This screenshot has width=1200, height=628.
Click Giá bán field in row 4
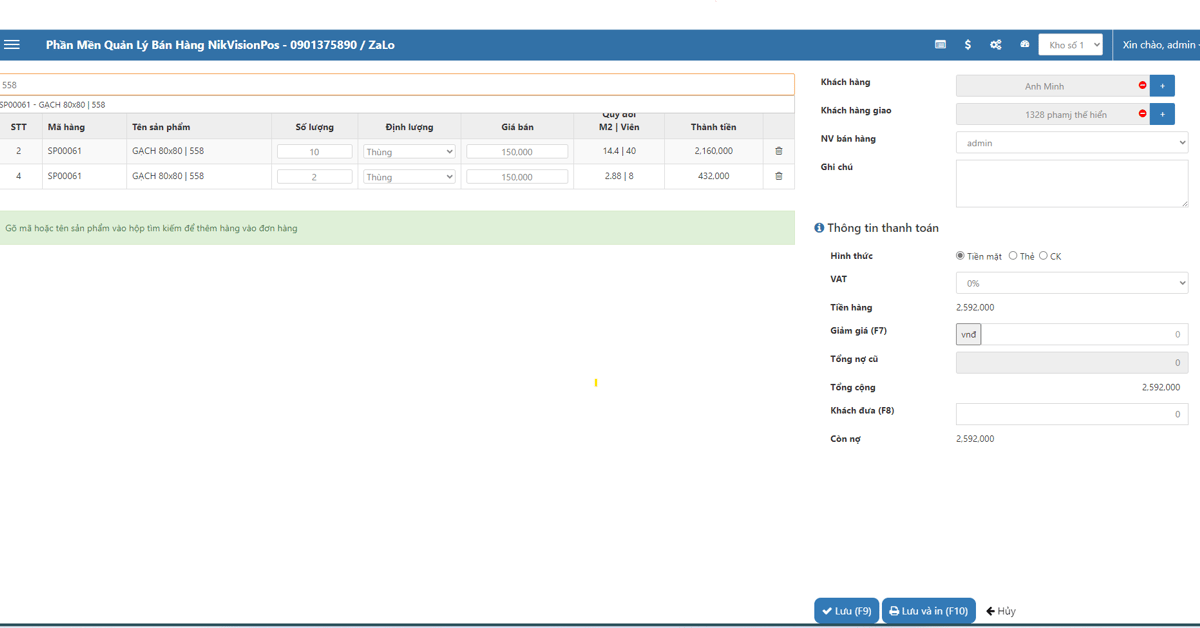click(x=517, y=176)
